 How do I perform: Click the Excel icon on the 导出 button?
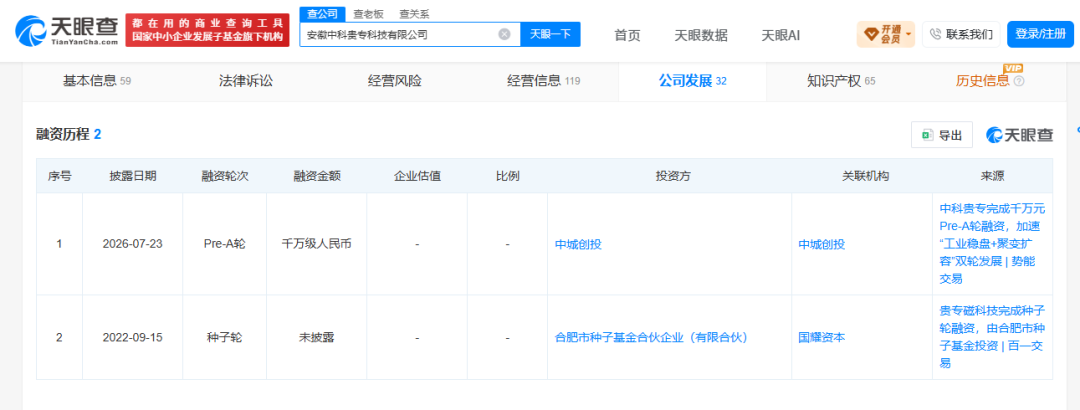click(928, 135)
